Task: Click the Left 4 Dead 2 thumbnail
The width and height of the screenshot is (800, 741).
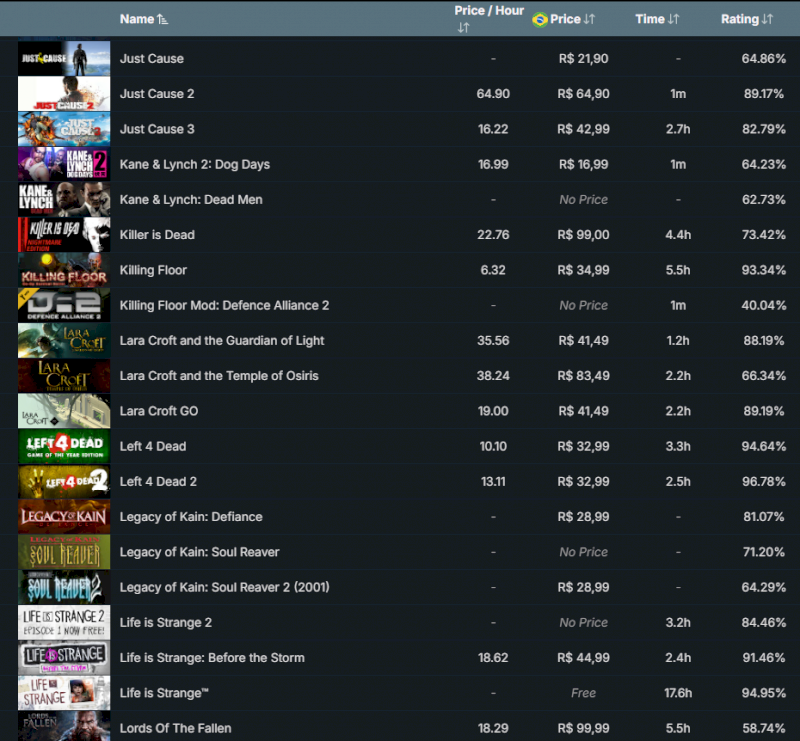Action: coord(64,482)
